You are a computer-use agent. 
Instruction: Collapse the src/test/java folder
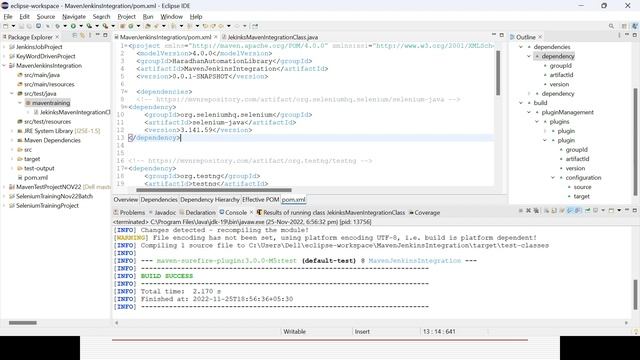click(12, 93)
